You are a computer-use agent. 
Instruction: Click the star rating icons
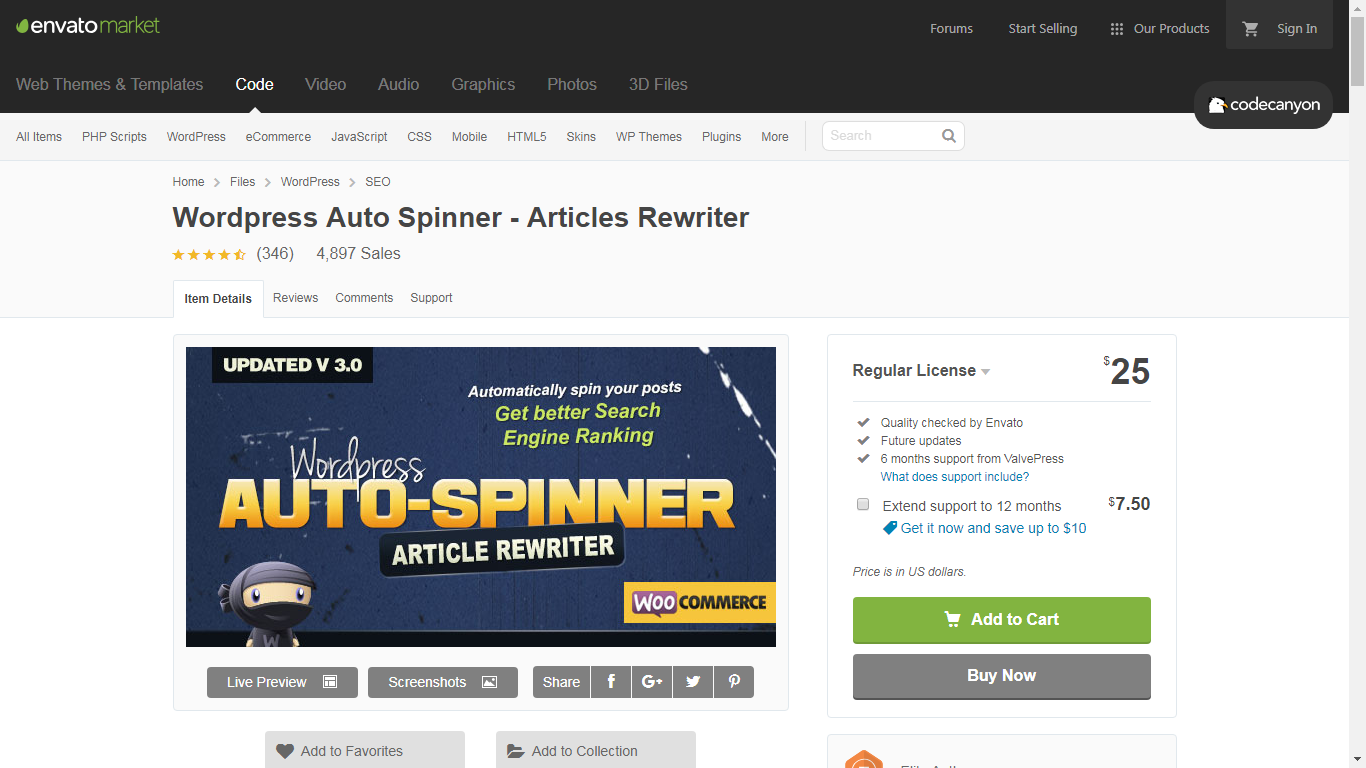pyautogui.click(x=209, y=255)
